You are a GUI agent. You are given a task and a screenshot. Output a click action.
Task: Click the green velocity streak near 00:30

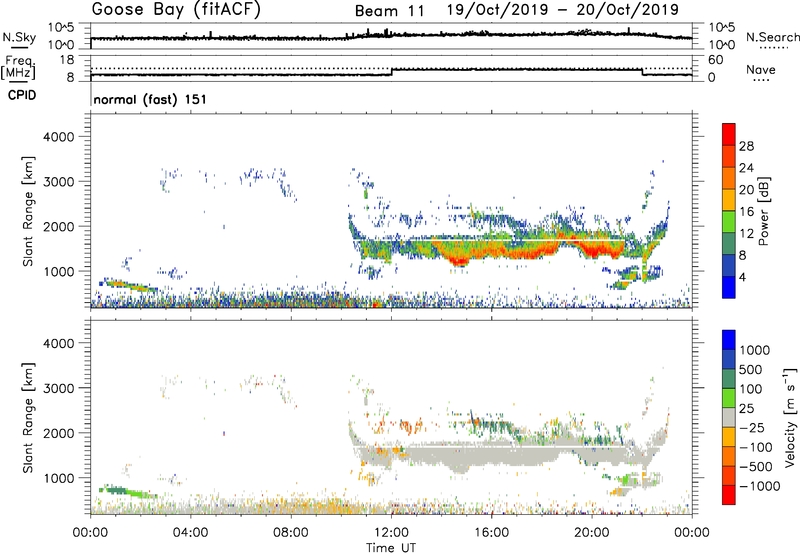128,493
